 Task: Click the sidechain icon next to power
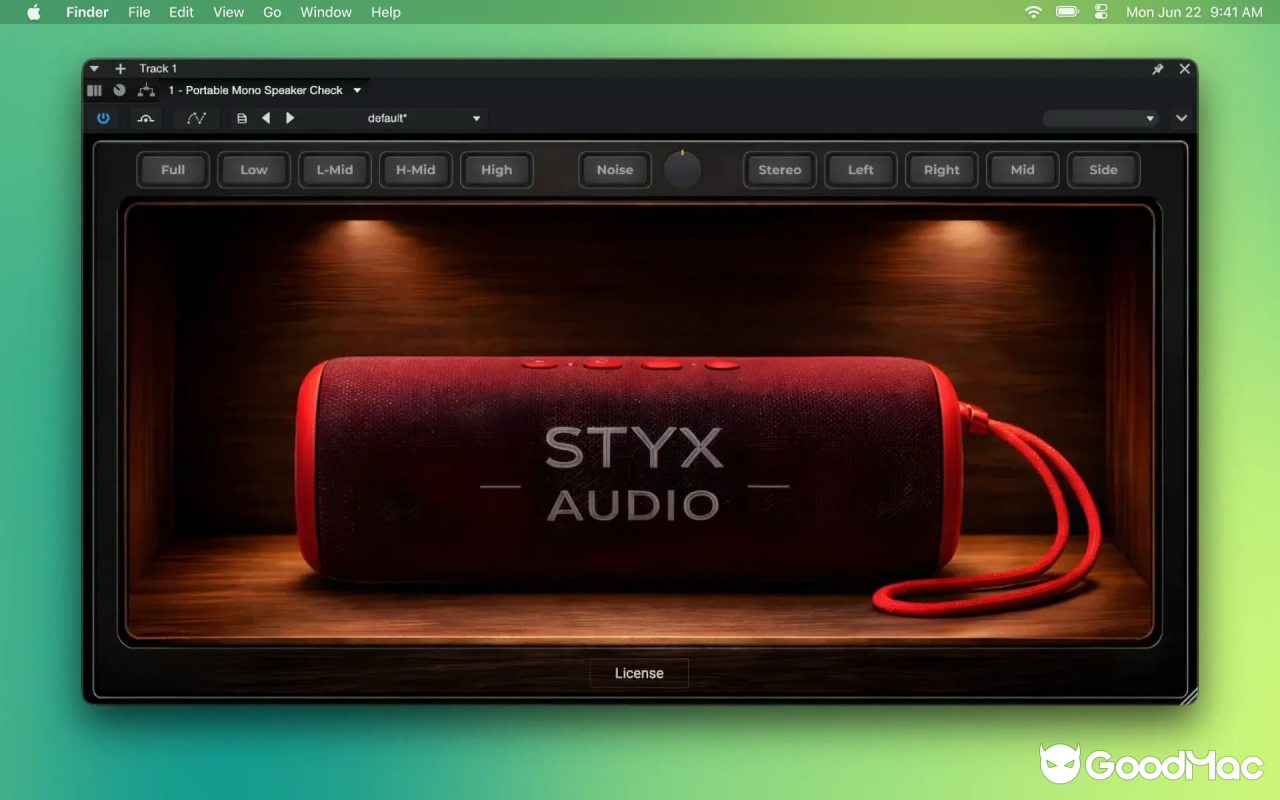(146, 118)
